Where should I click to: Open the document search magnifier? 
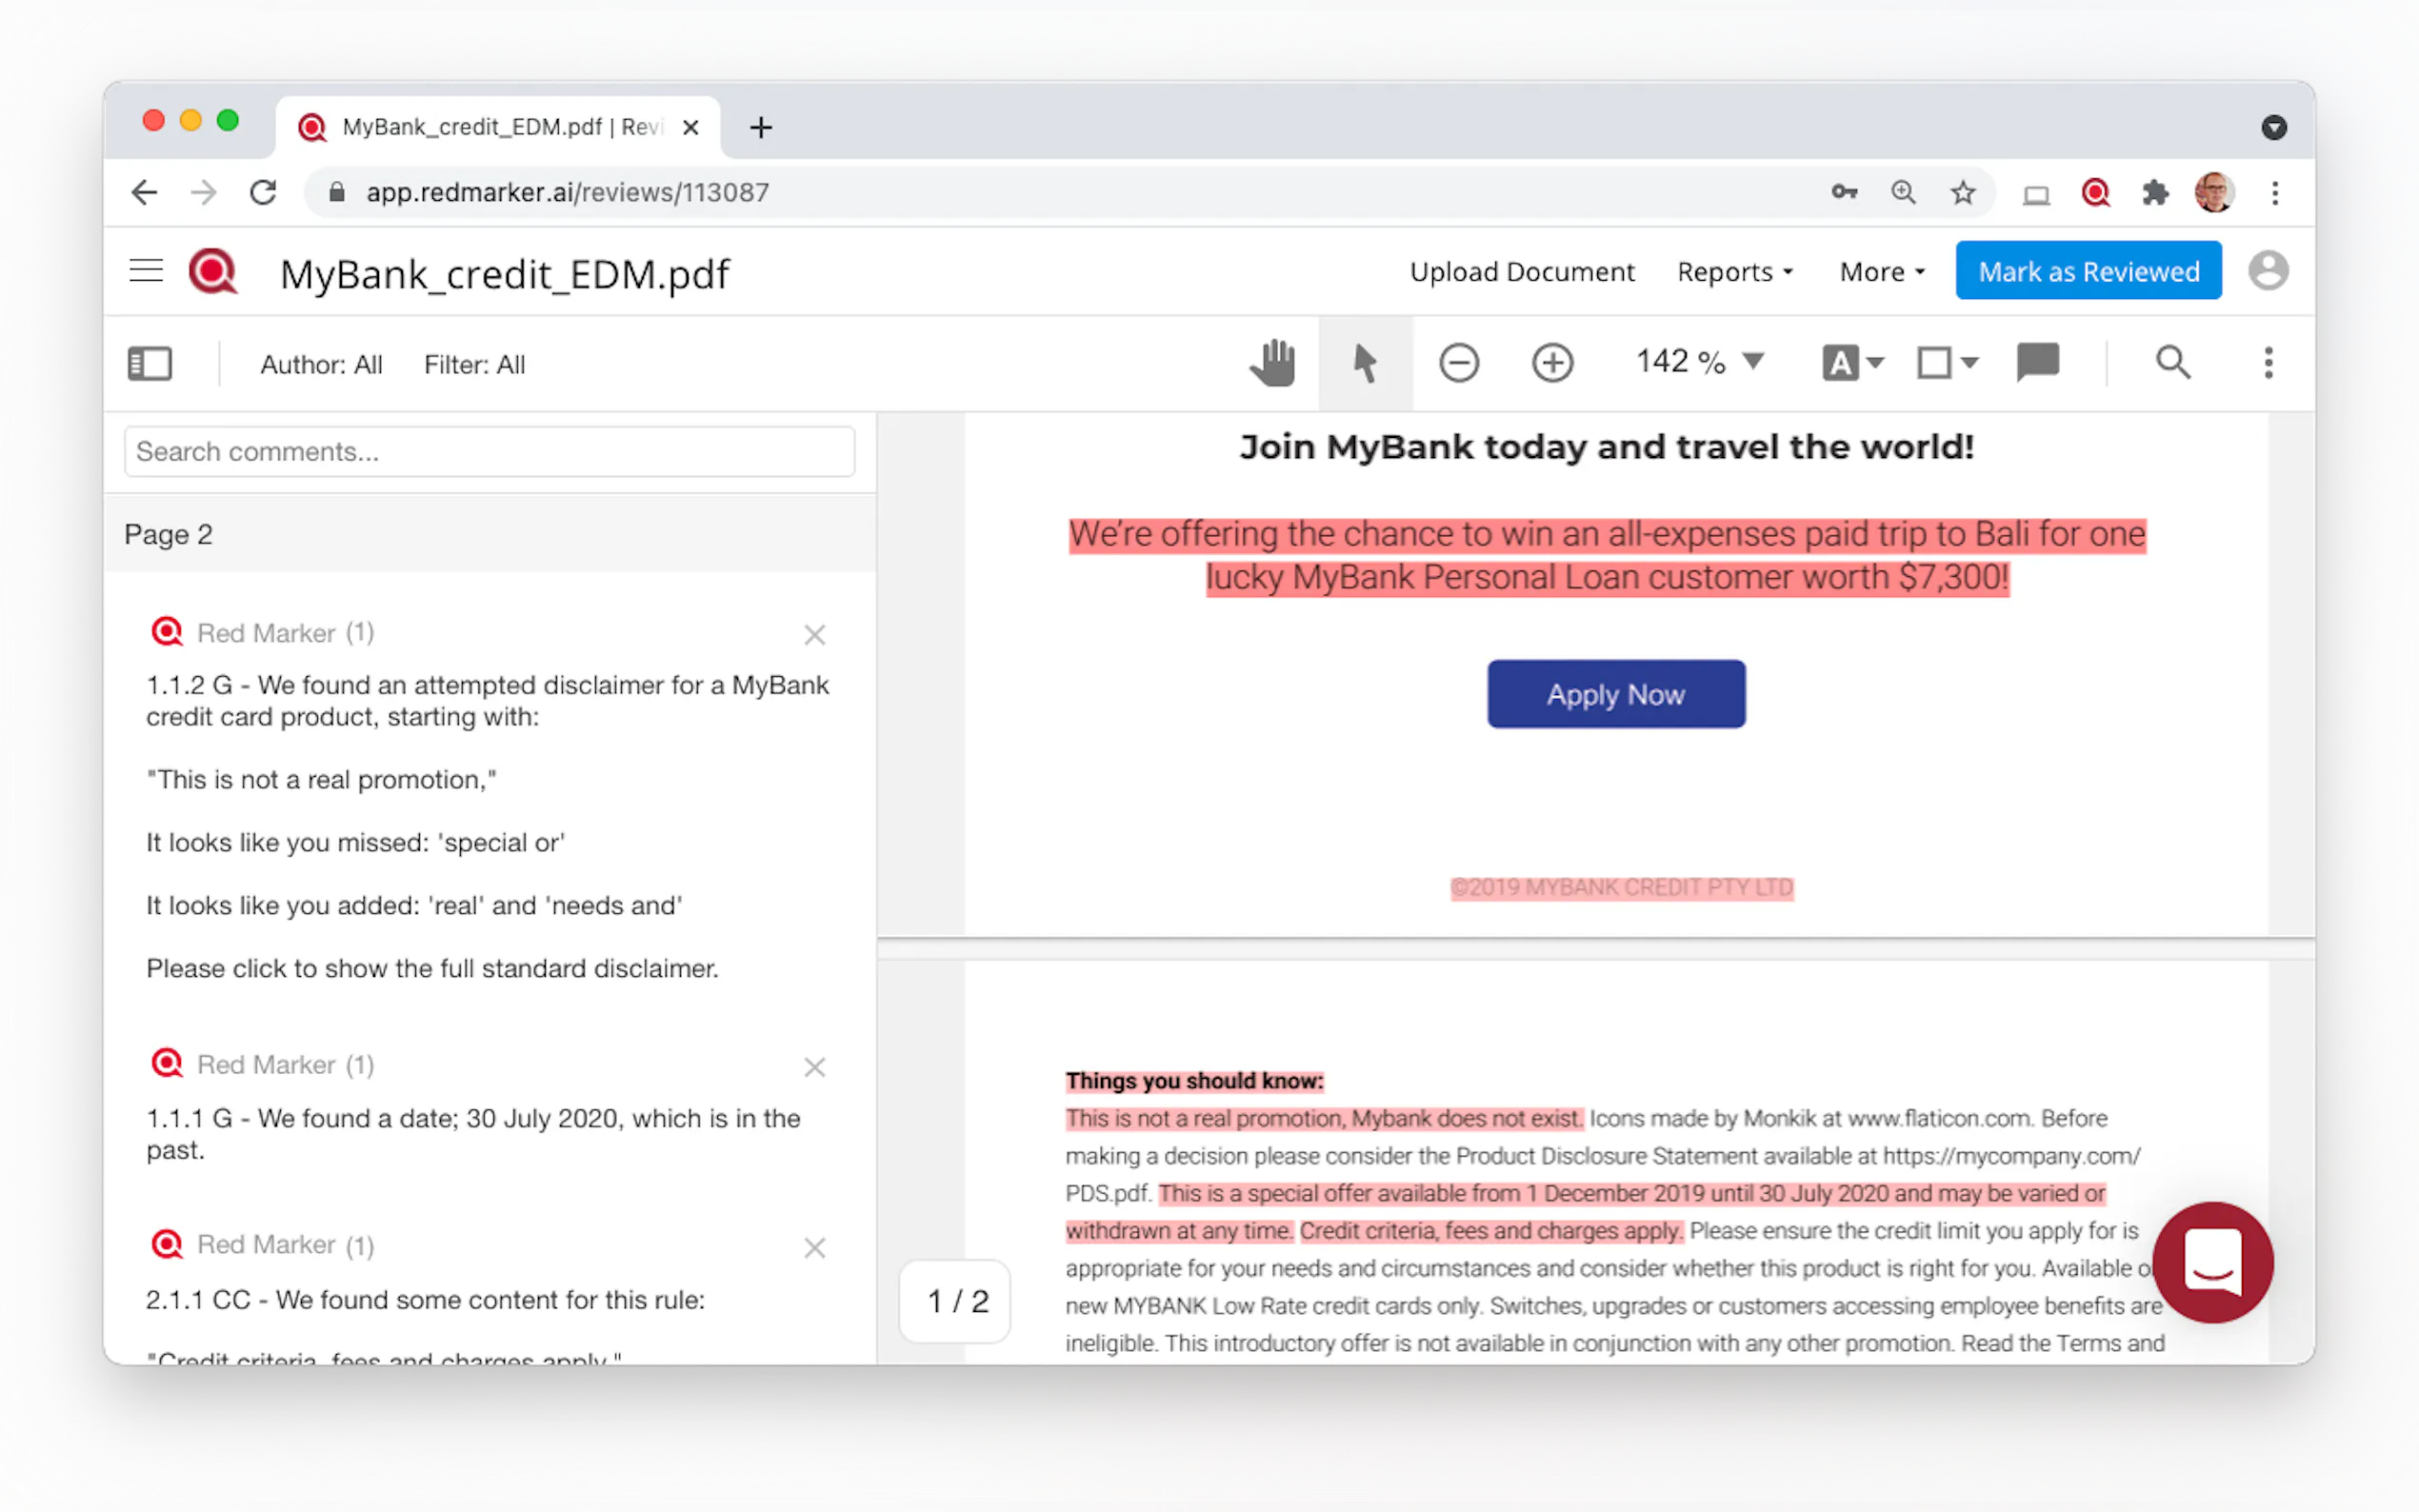[2172, 363]
